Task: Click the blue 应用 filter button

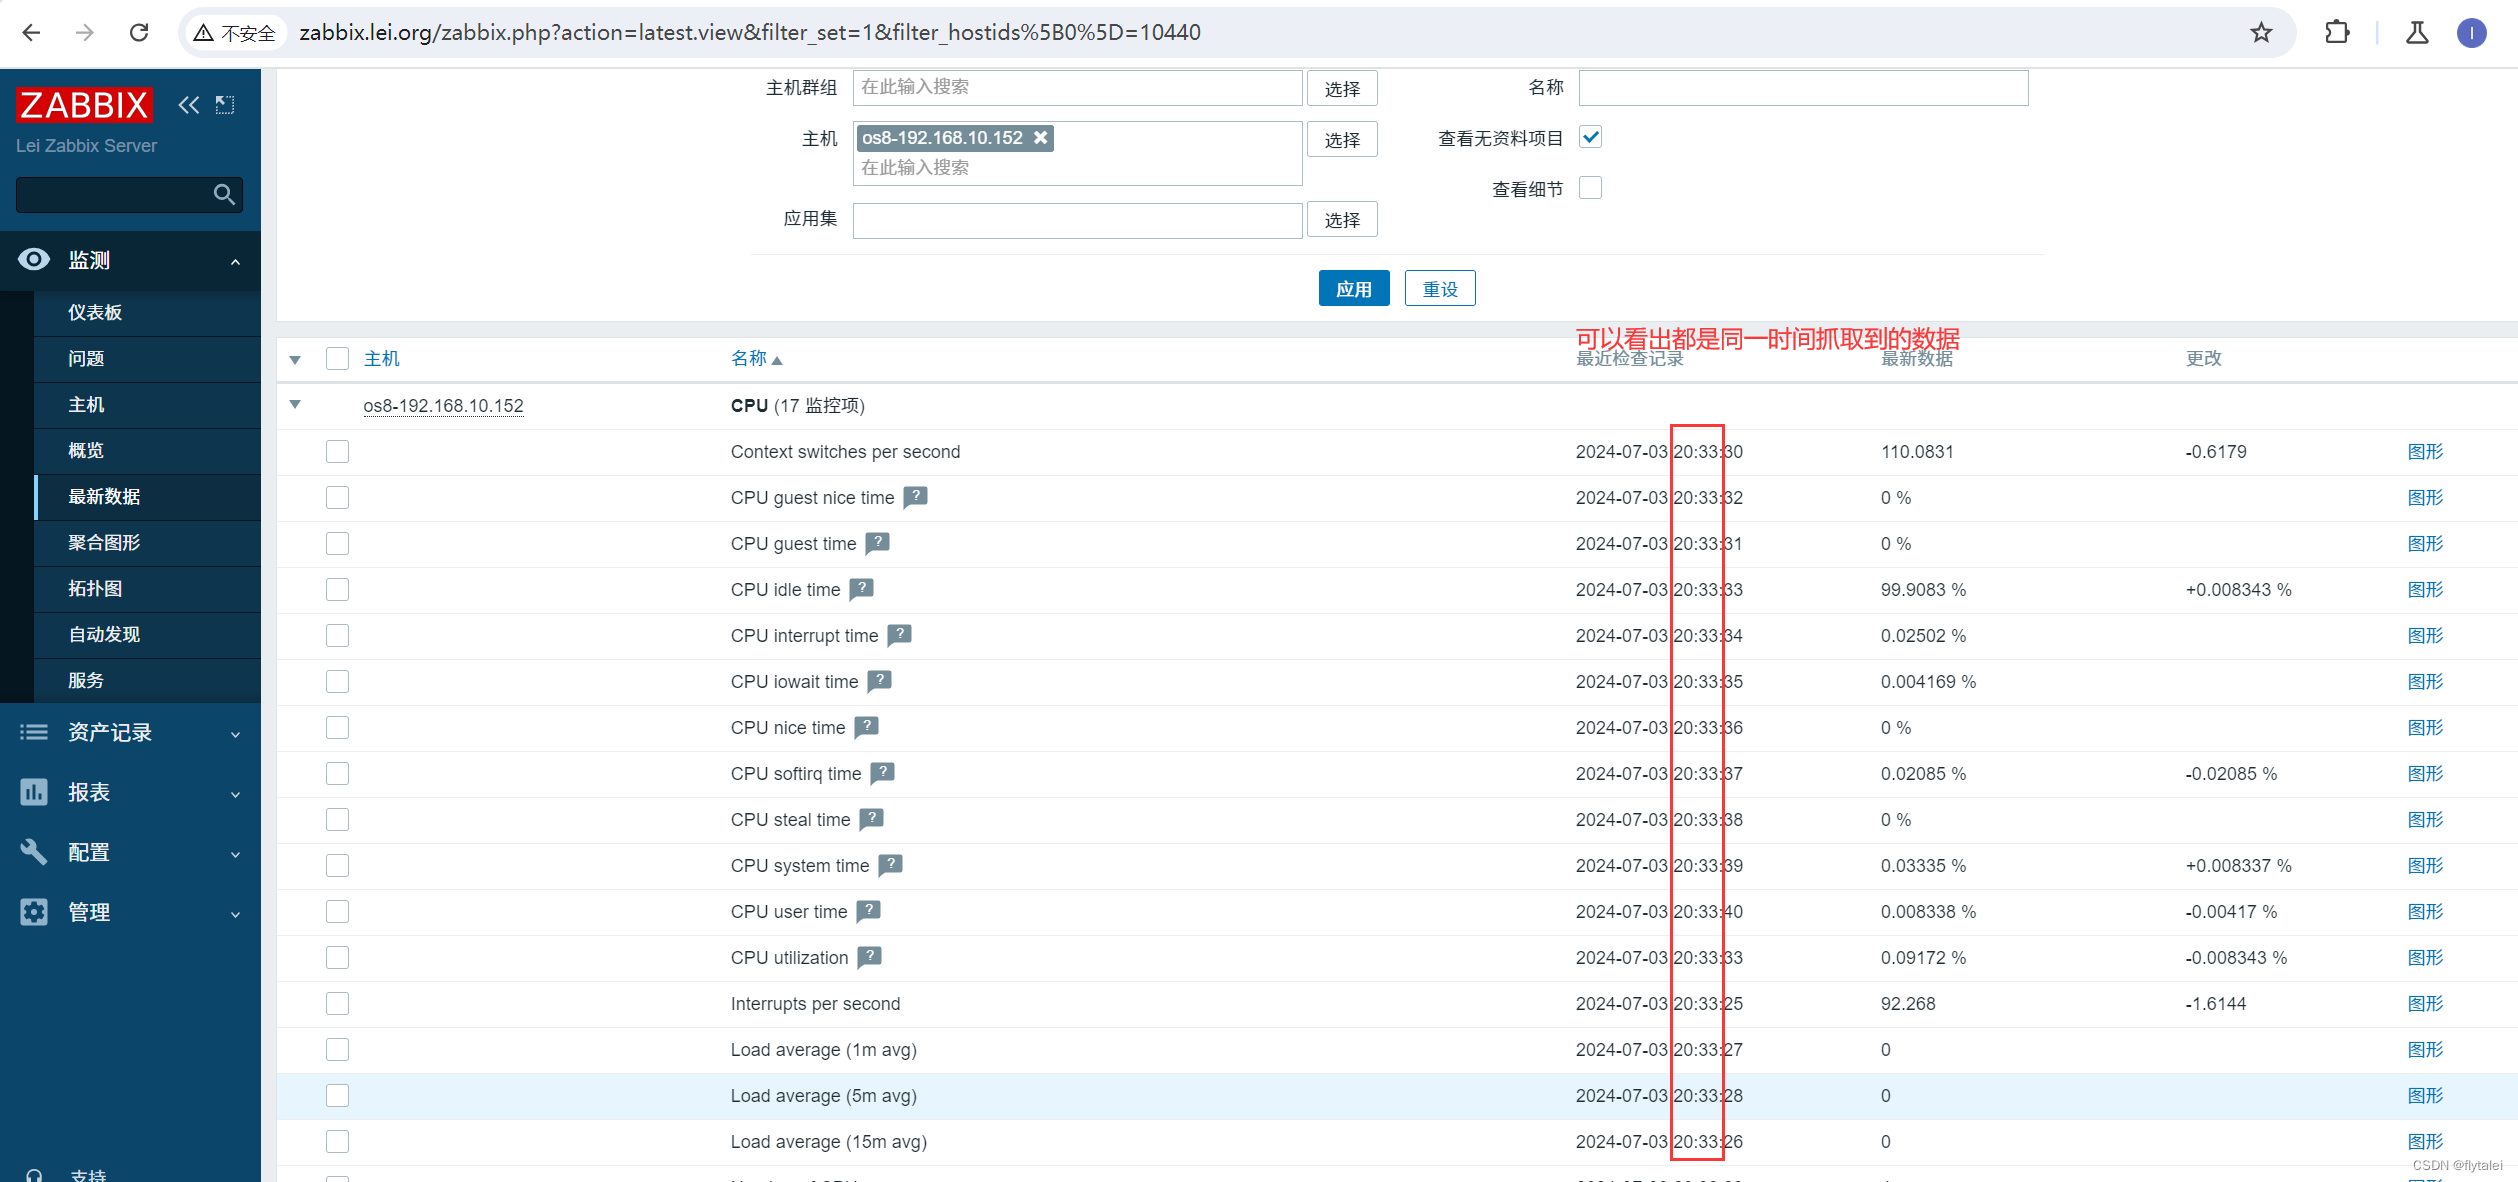Action: tap(1354, 289)
